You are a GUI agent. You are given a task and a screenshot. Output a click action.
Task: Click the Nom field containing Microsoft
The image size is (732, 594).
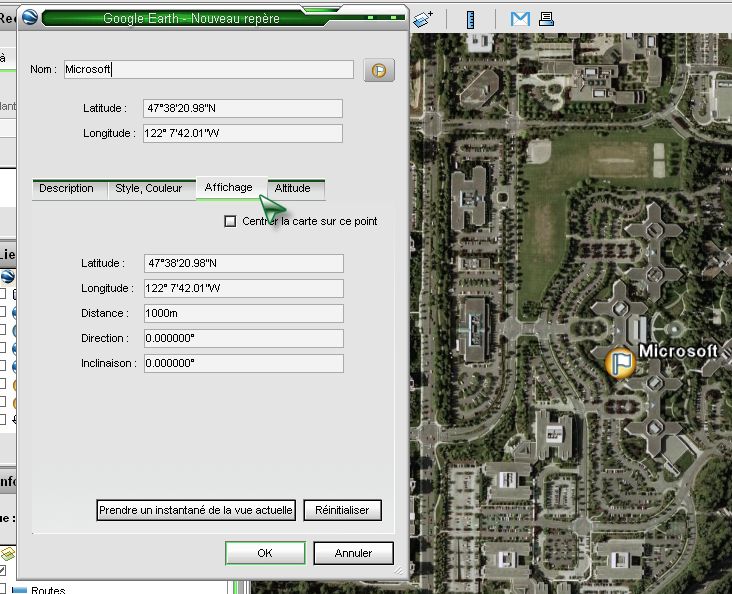click(x=209, y=70)
